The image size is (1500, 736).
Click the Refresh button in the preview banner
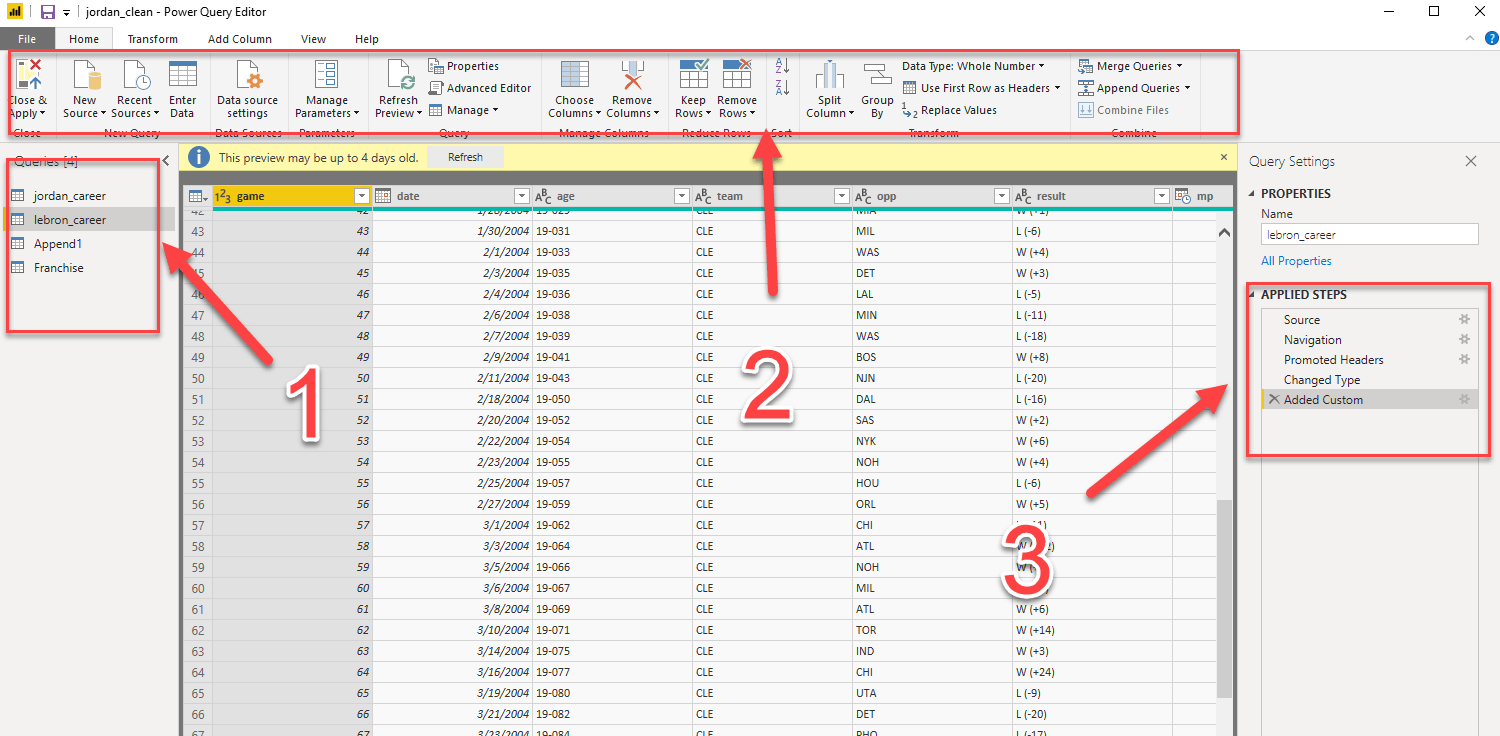(465, 157)
